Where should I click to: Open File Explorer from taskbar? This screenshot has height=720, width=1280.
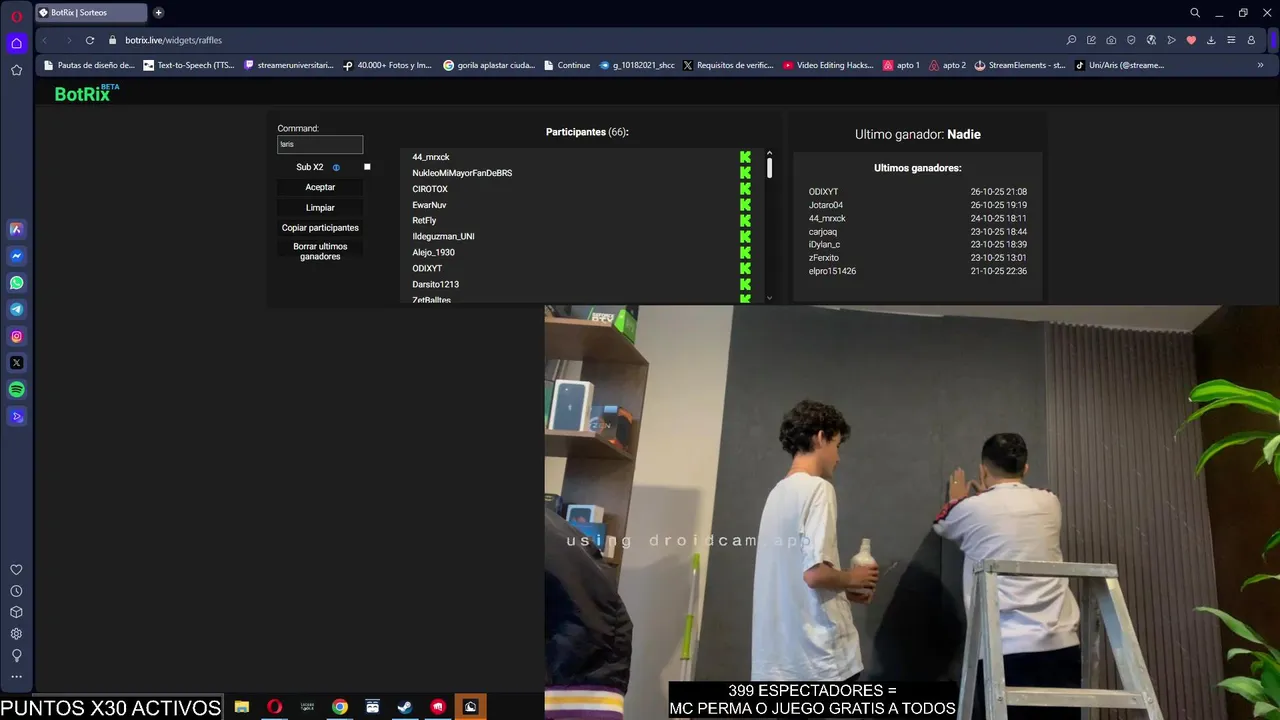coord(242,707)
